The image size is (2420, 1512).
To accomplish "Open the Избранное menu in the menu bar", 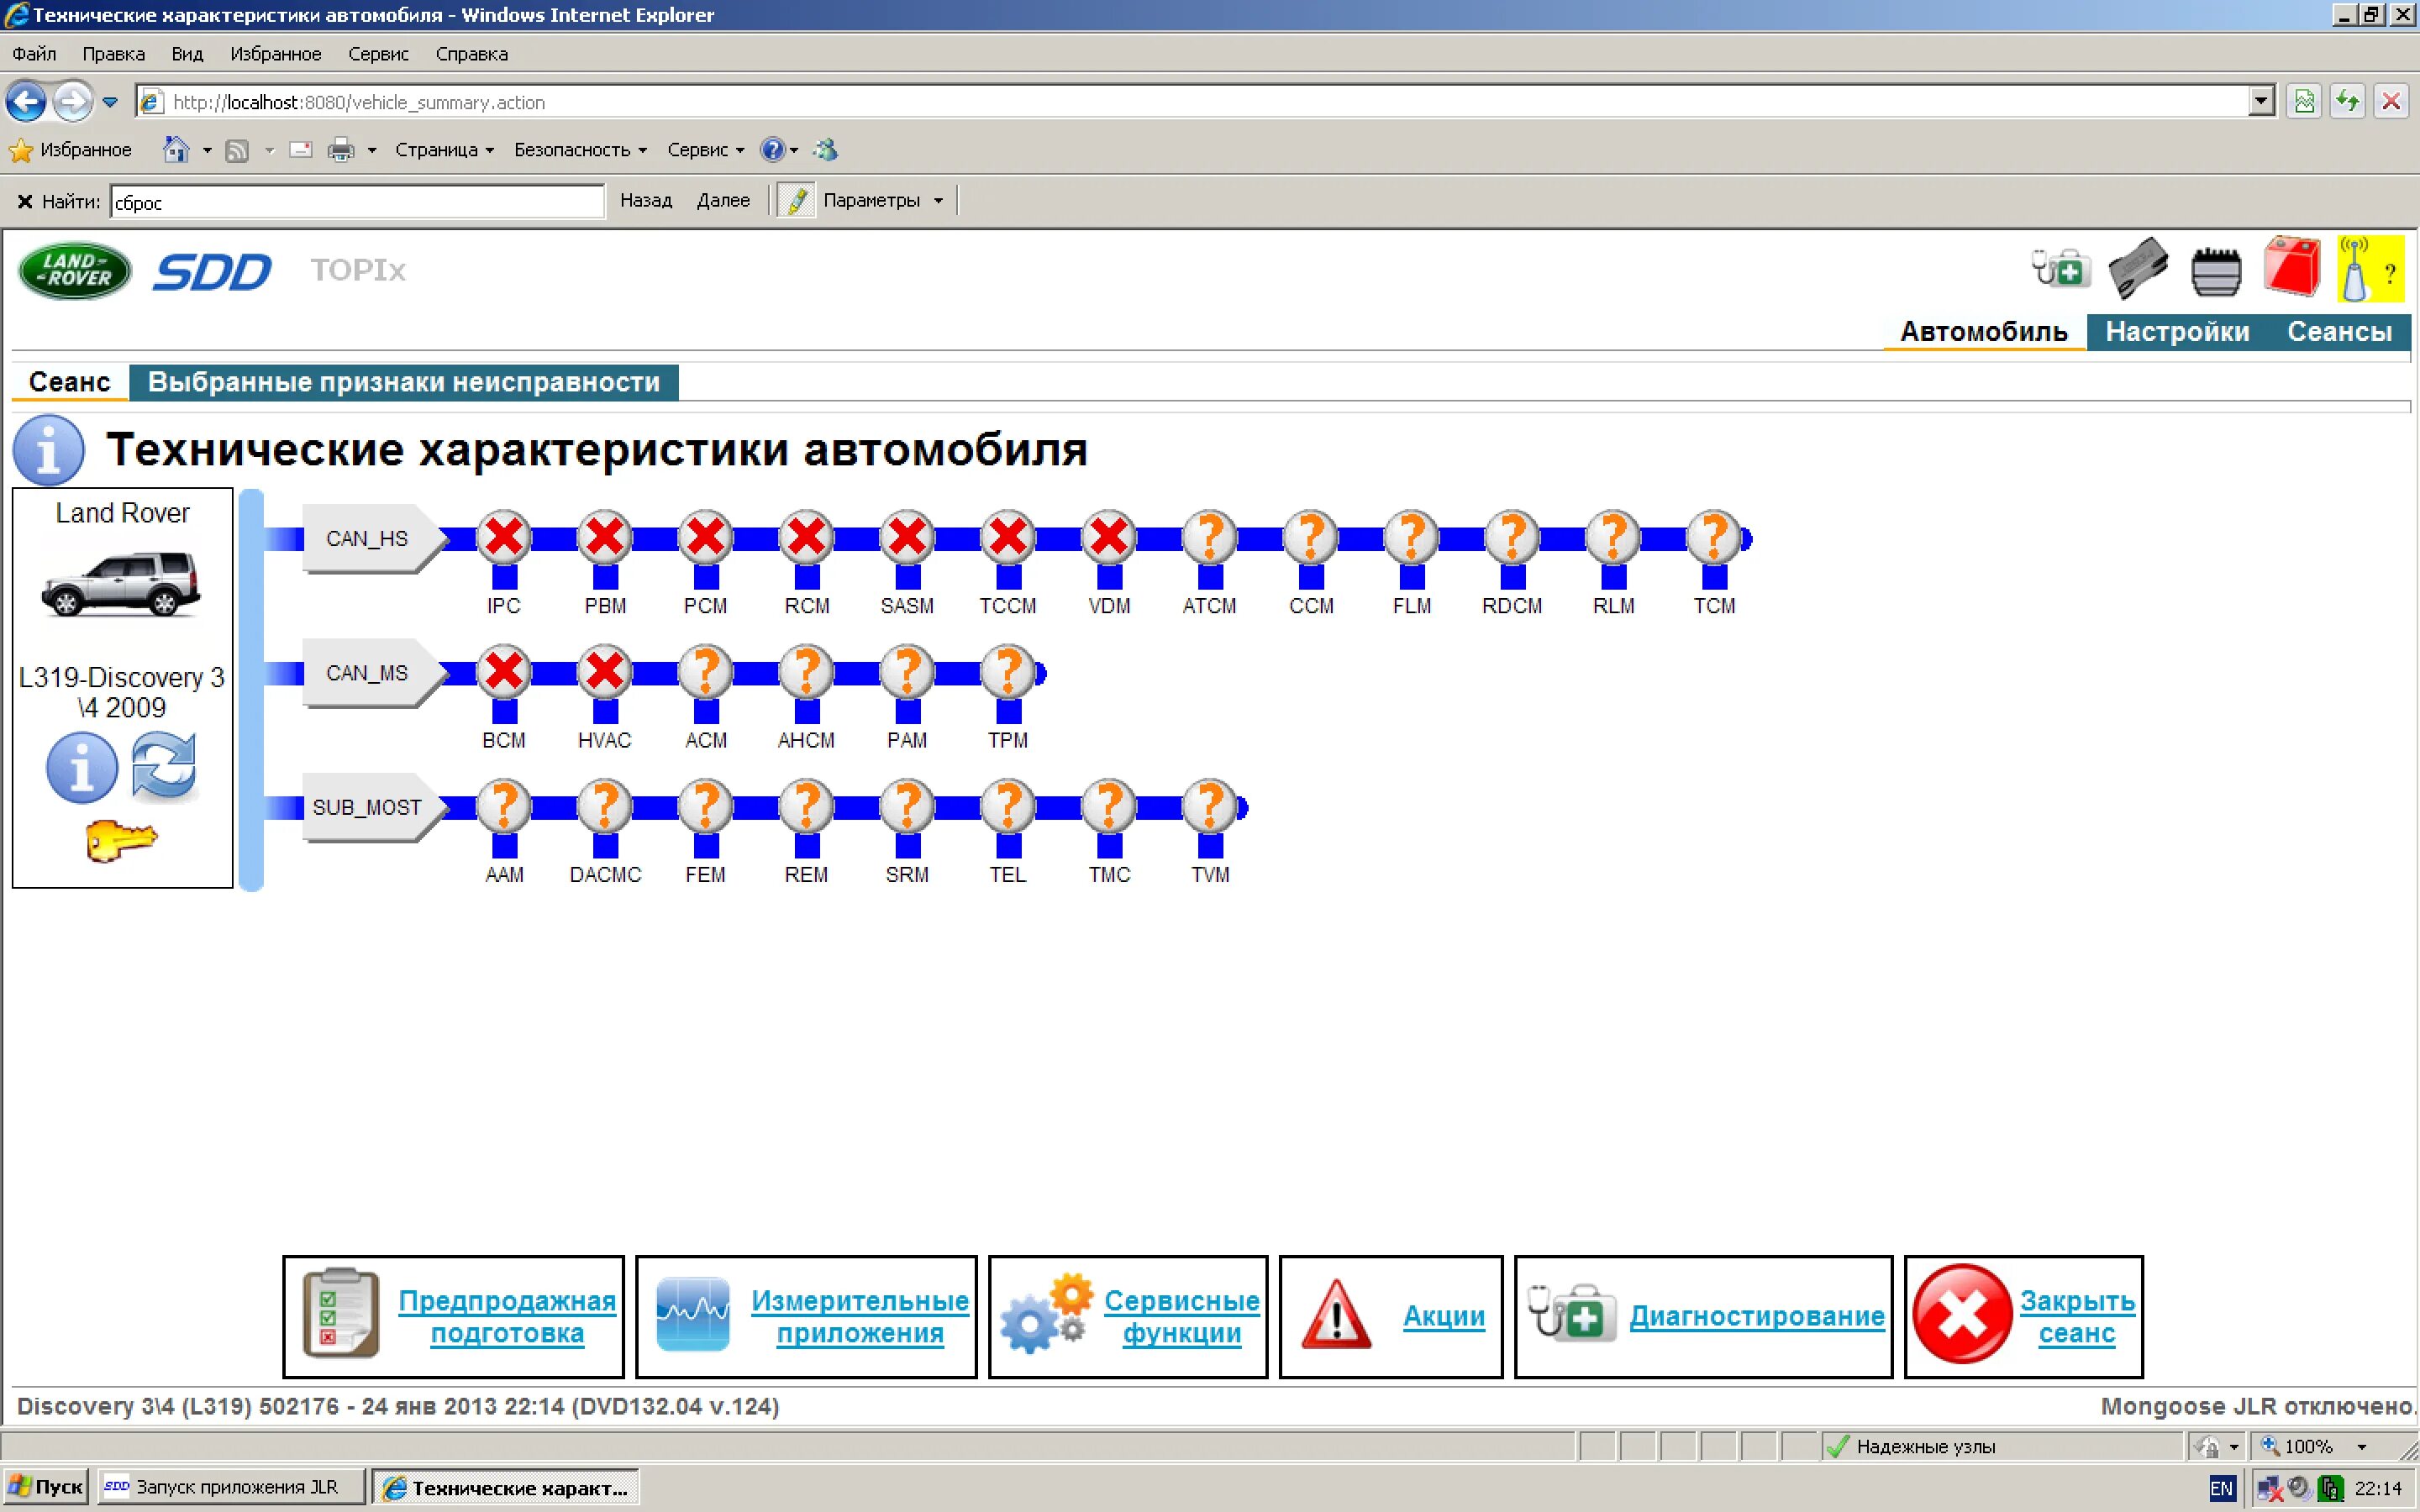I will [x=275, y=54].
